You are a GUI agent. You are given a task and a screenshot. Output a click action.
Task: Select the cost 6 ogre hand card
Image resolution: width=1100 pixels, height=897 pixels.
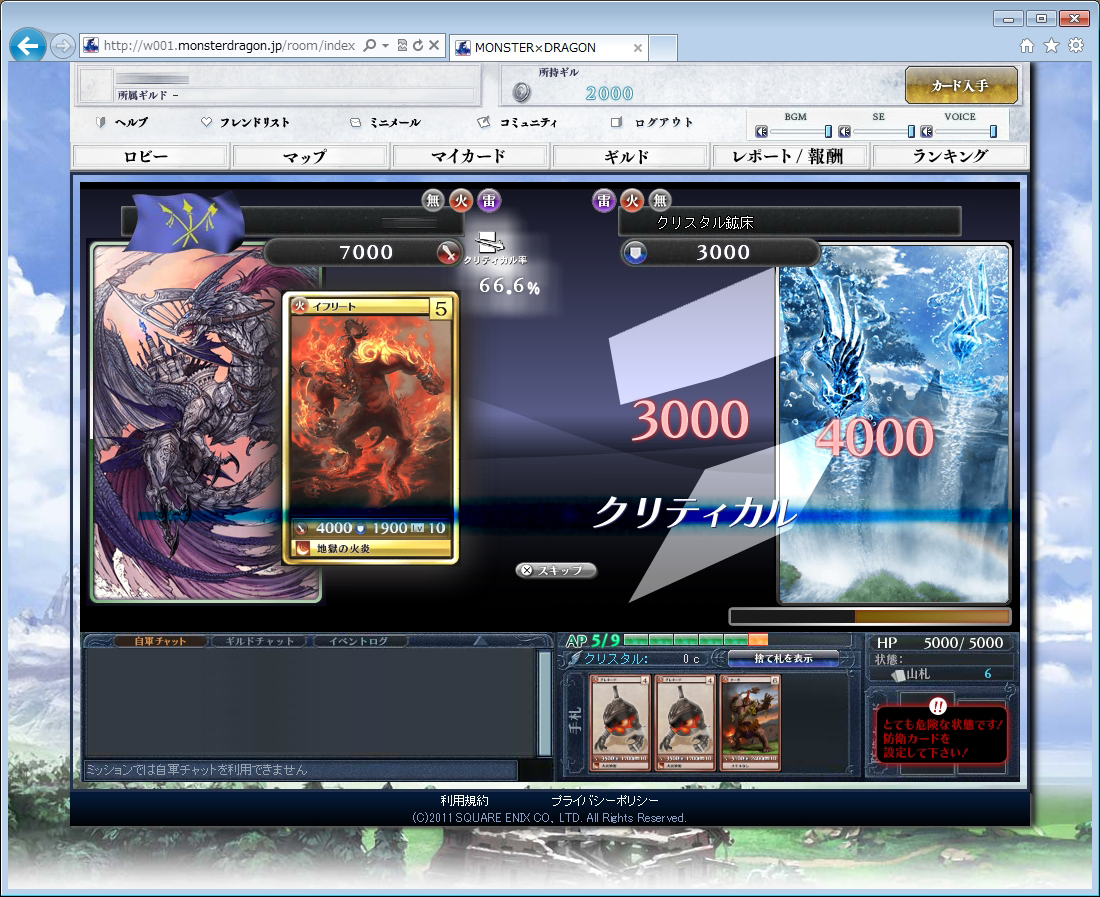coord(751,723)
